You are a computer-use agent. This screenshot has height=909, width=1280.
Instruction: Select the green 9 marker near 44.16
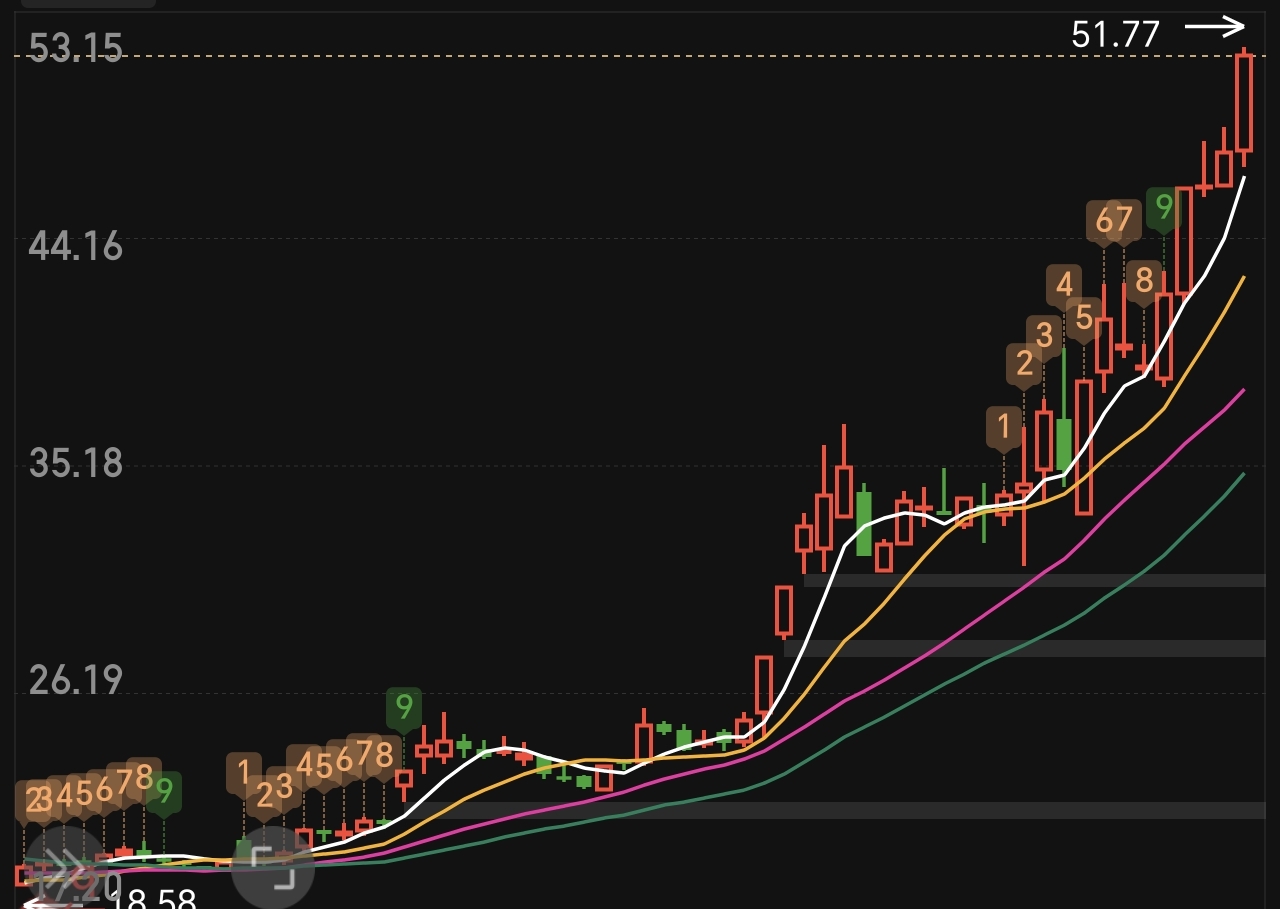tap(1163, 208)
